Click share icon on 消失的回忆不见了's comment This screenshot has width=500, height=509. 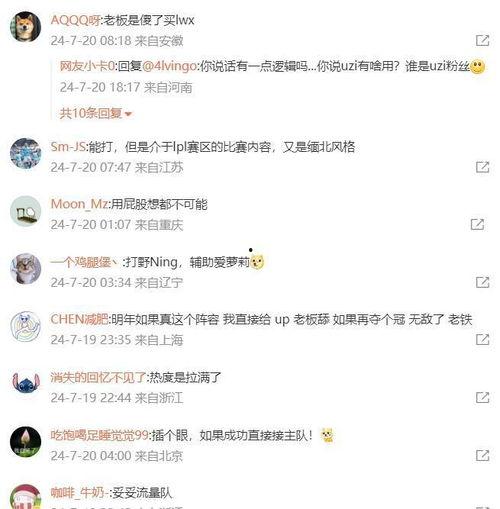pyautogui.click(x=482, y=398)
